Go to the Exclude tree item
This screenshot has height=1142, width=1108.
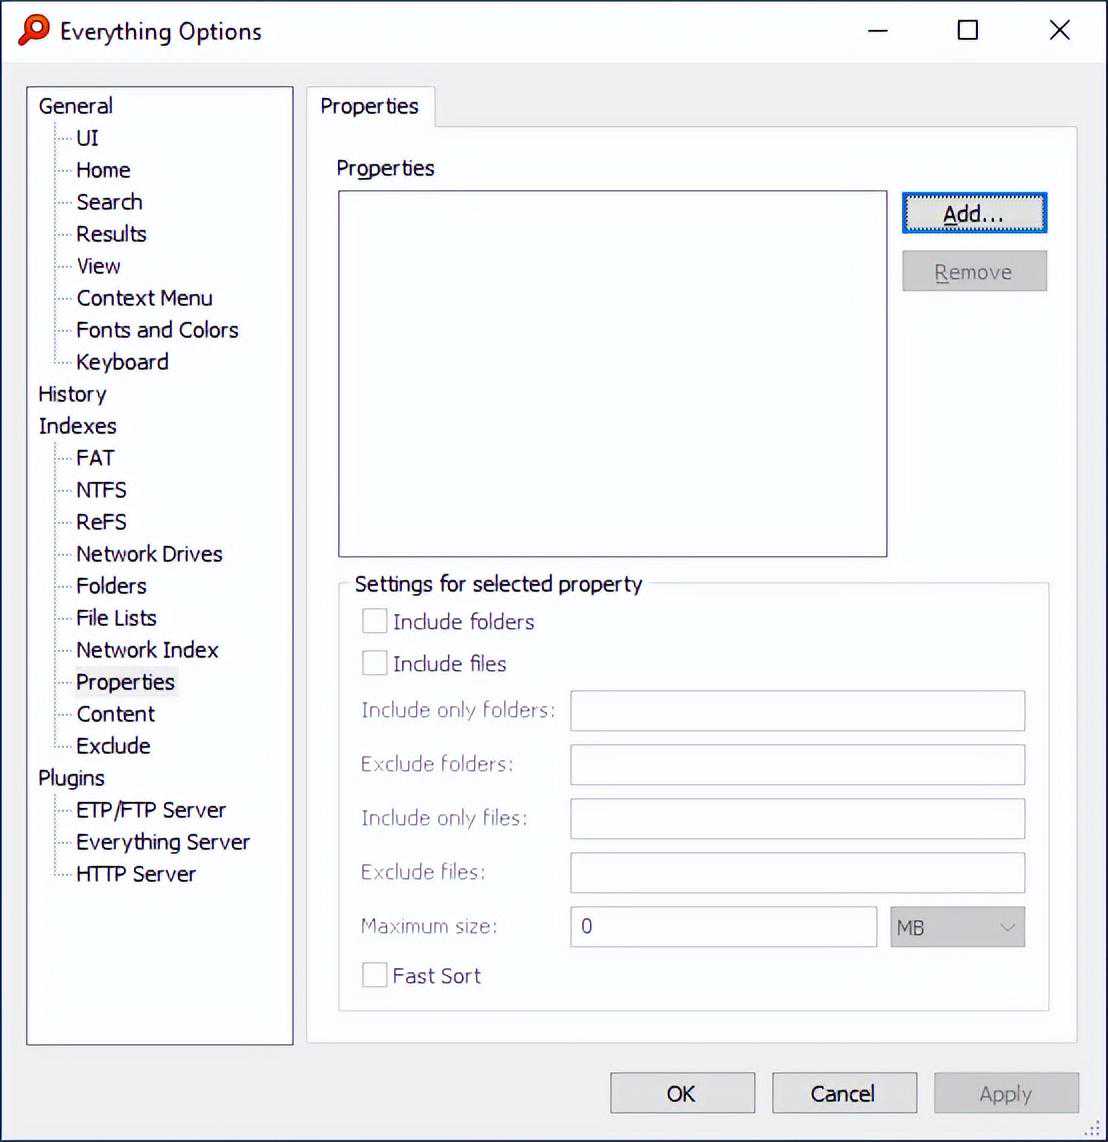(x=113, y=746)
